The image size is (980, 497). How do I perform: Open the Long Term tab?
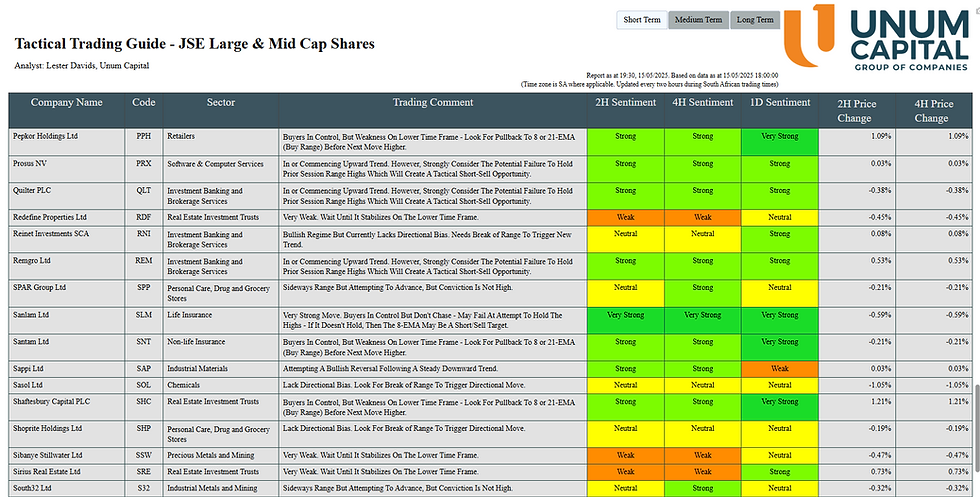coord(755,20)
